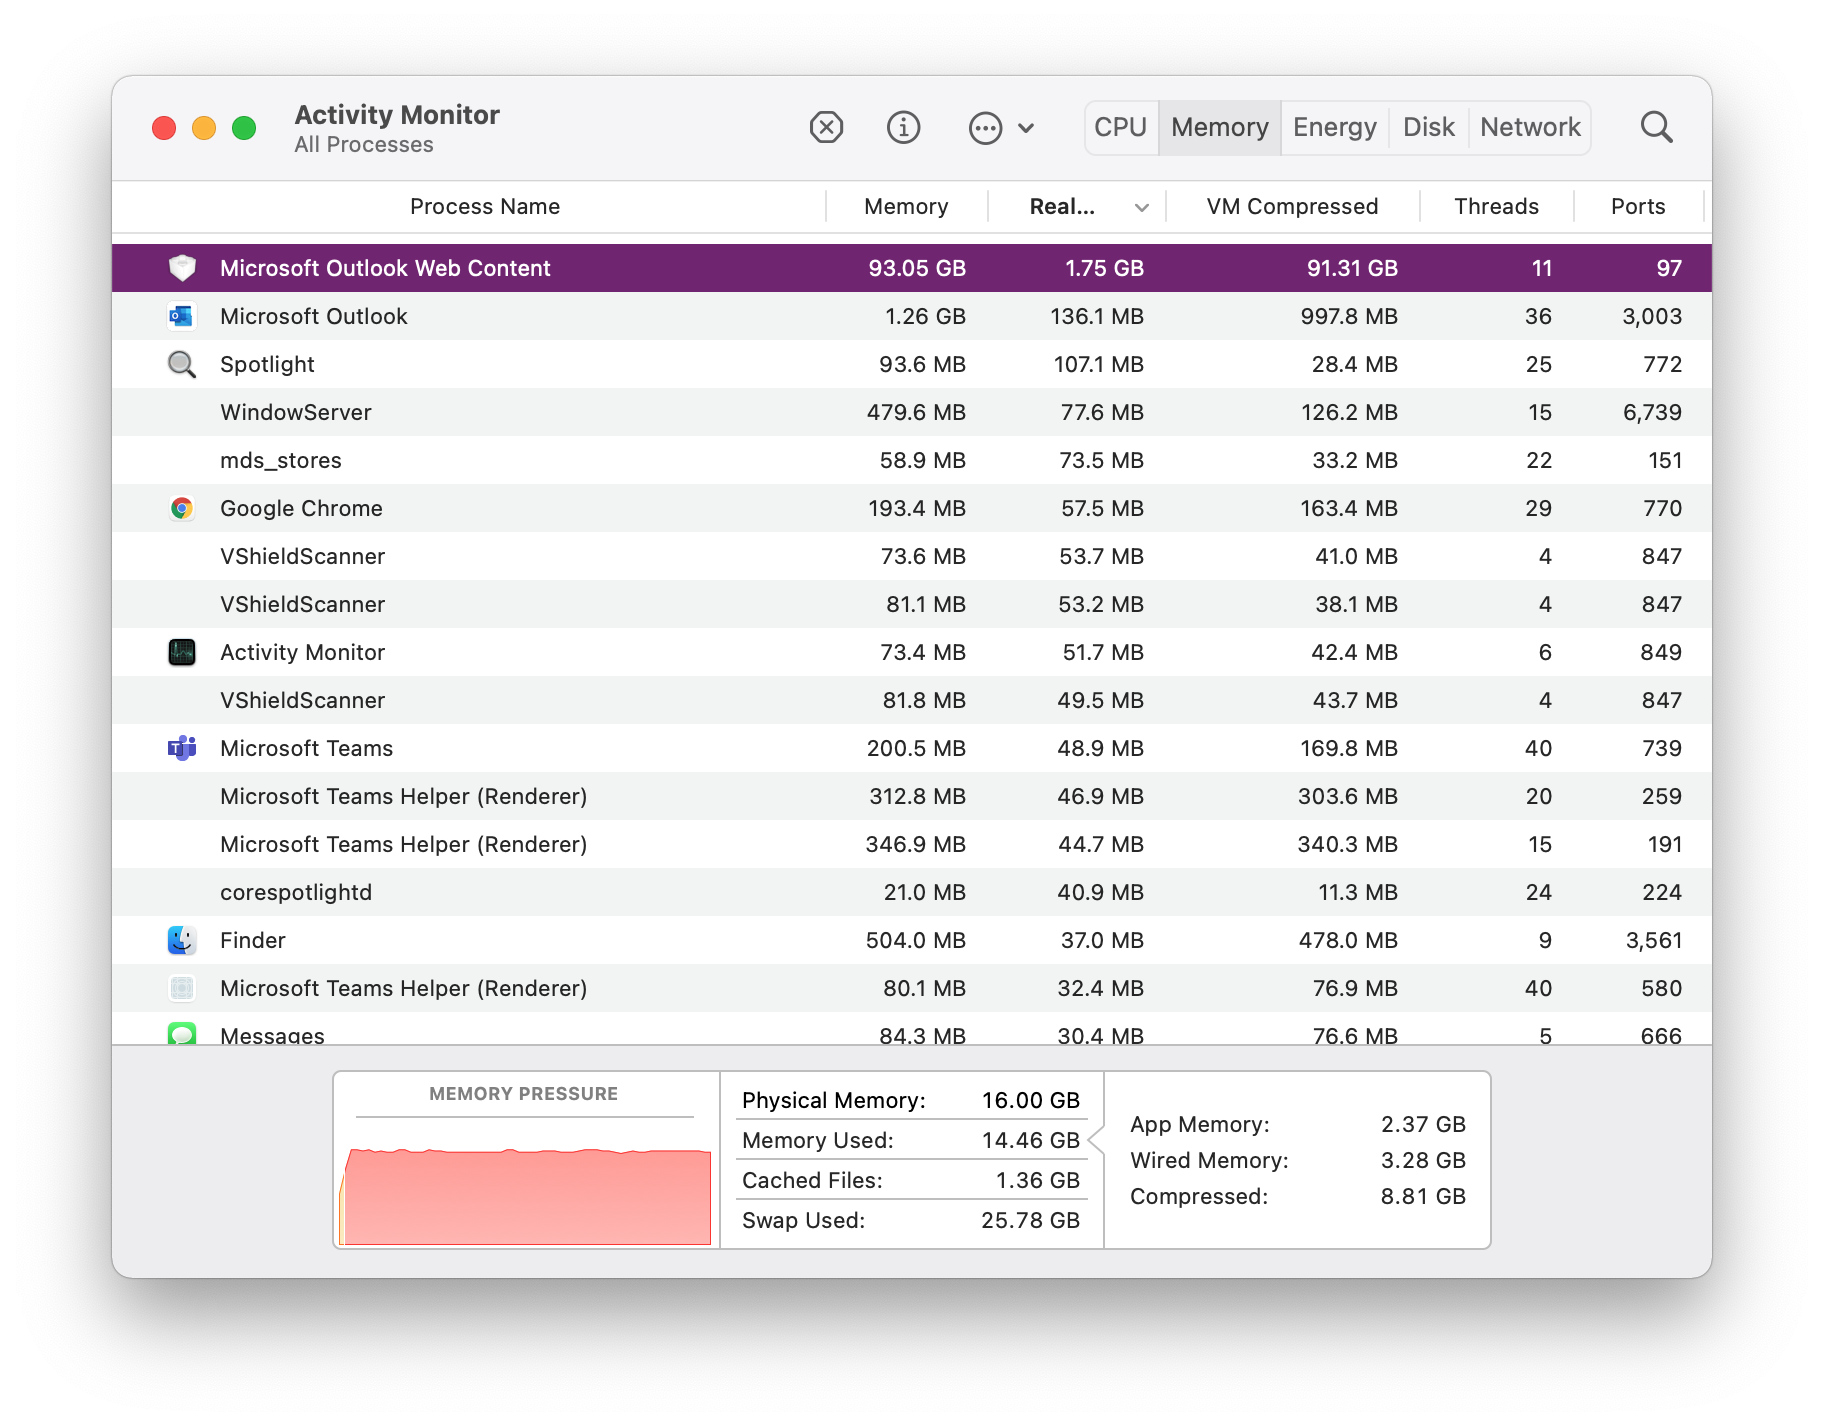Click the Stop process (X) icon

[x=826, y=127]
